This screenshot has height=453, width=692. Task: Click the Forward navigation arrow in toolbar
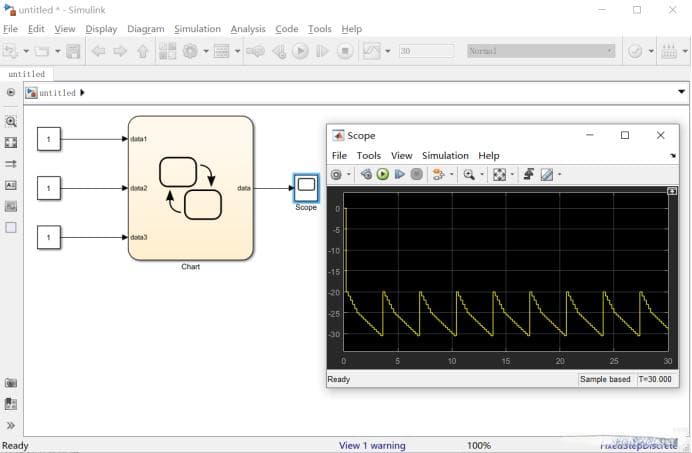(x=120, y=51)
